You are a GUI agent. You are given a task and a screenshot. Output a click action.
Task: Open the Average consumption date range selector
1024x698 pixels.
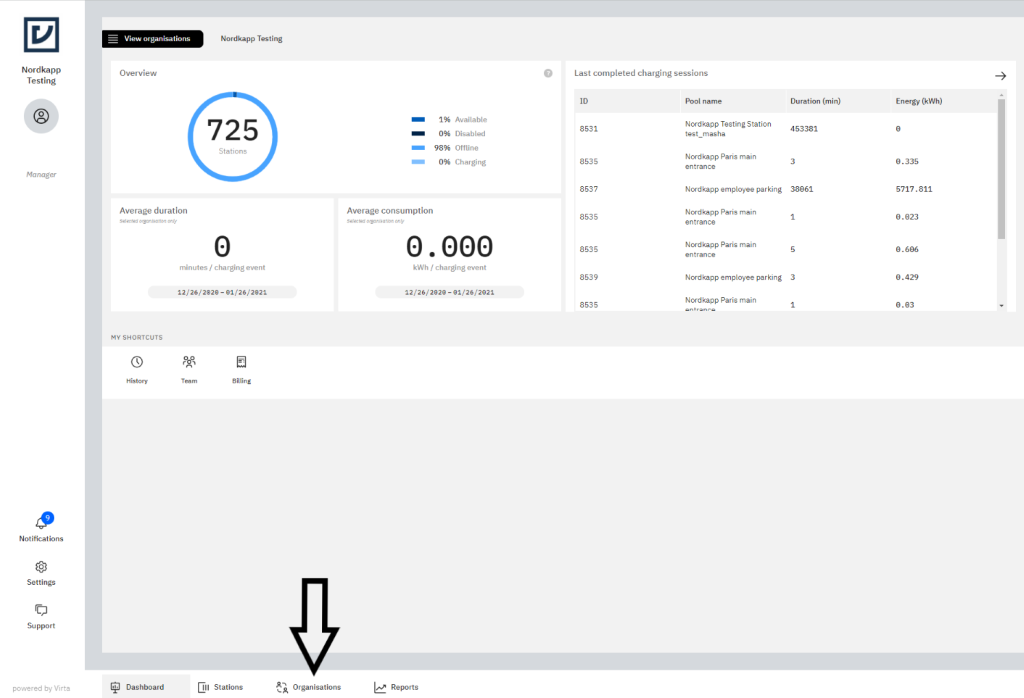(x=449, y=292)
